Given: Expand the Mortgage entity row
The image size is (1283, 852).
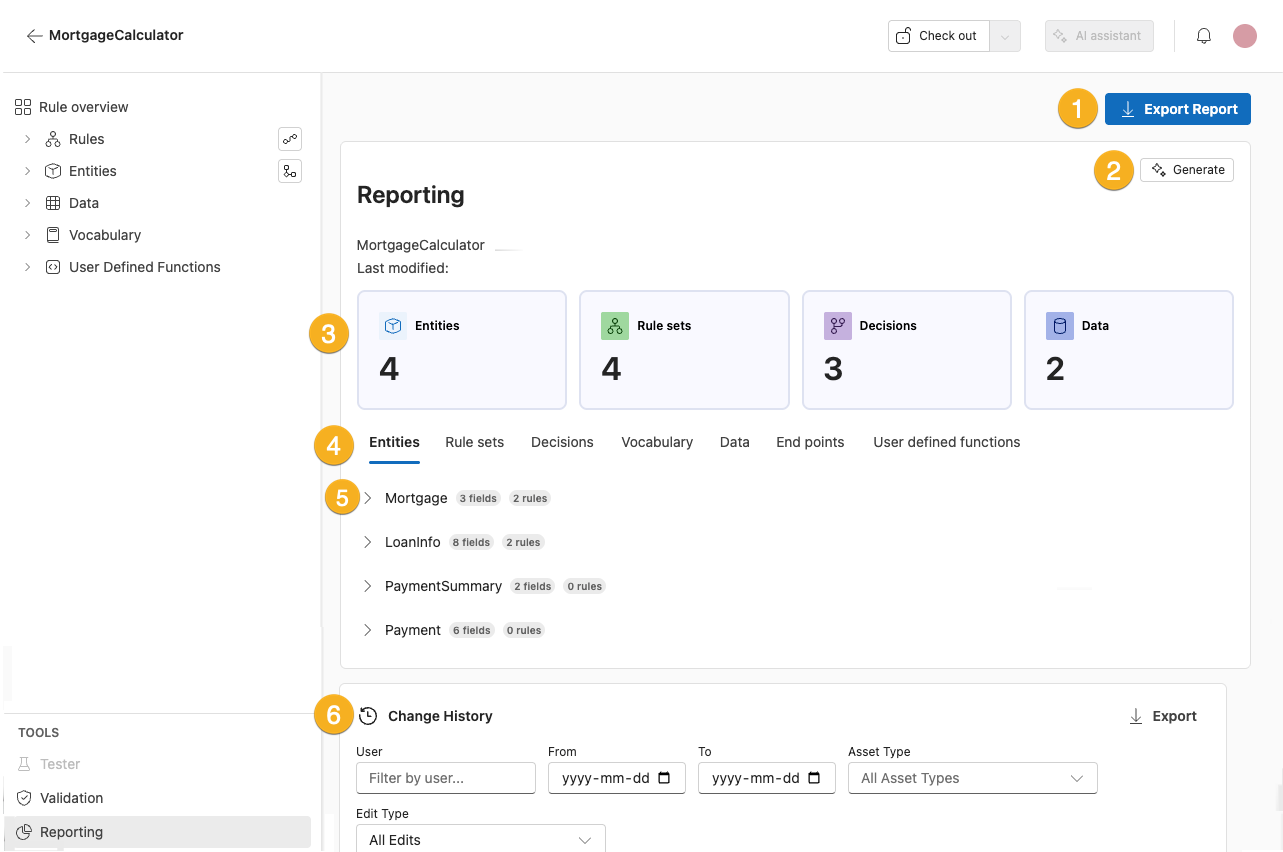Looking at the screenshot, I should pos(367,498).
